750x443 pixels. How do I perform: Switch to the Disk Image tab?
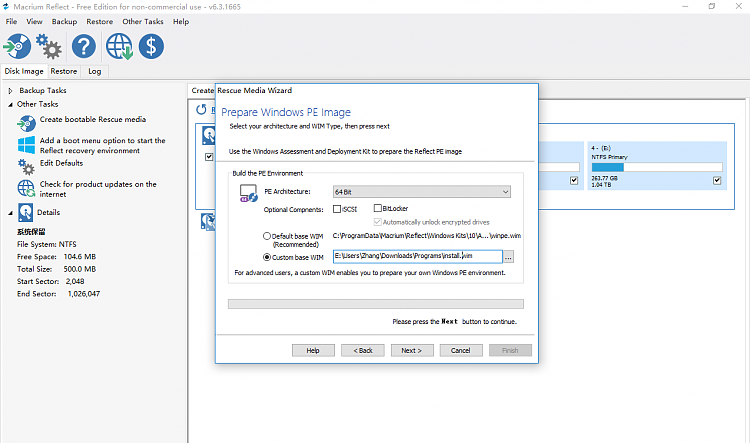coord(24,71)
